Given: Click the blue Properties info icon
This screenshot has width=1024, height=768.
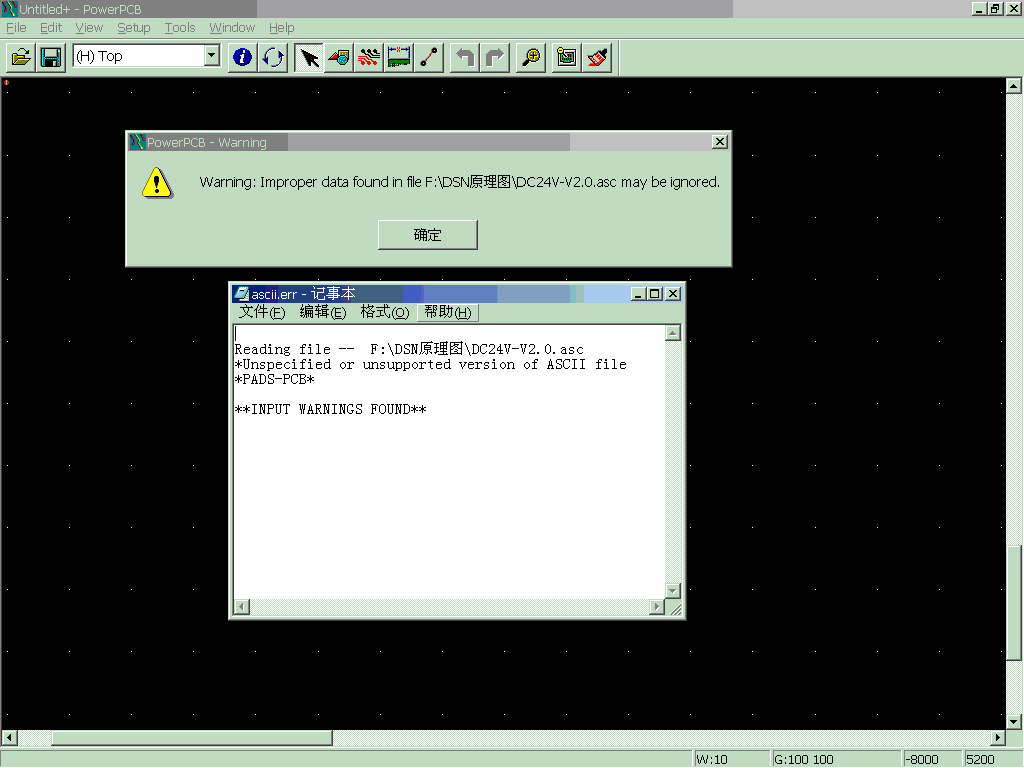Looking at the screenshot, I should click(x=242, y=57).
